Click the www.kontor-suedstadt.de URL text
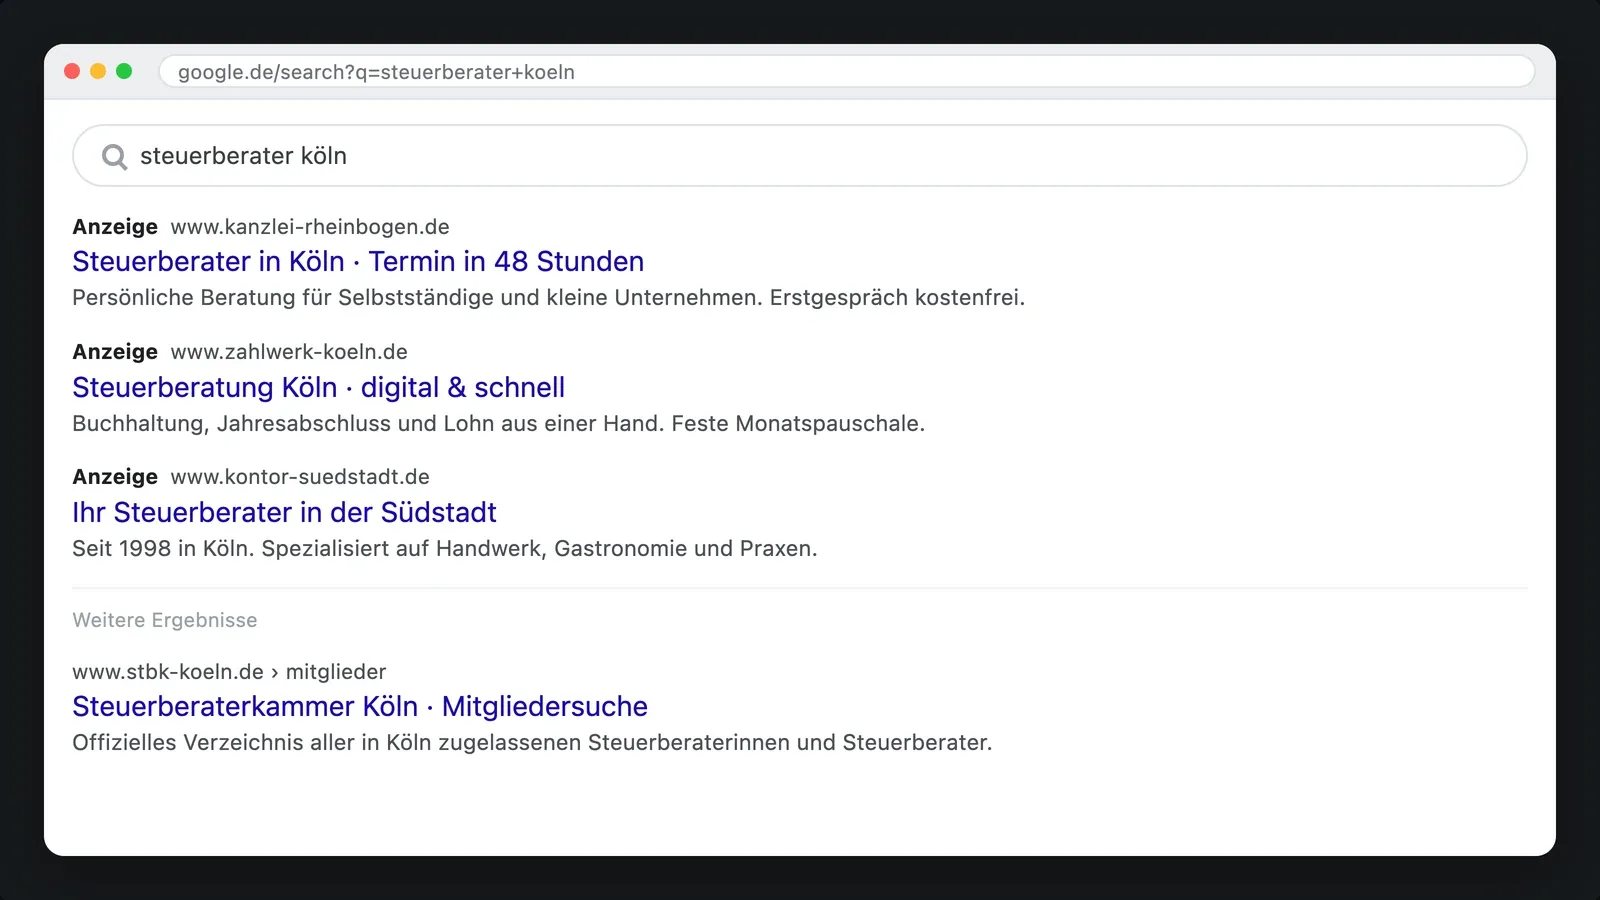This screenshot has width=1600, height=900. tap(300, 477)
